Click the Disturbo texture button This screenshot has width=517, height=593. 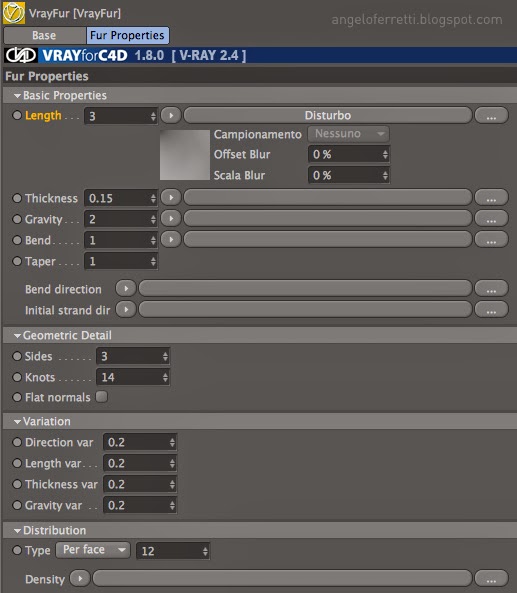tap(328, 115)
